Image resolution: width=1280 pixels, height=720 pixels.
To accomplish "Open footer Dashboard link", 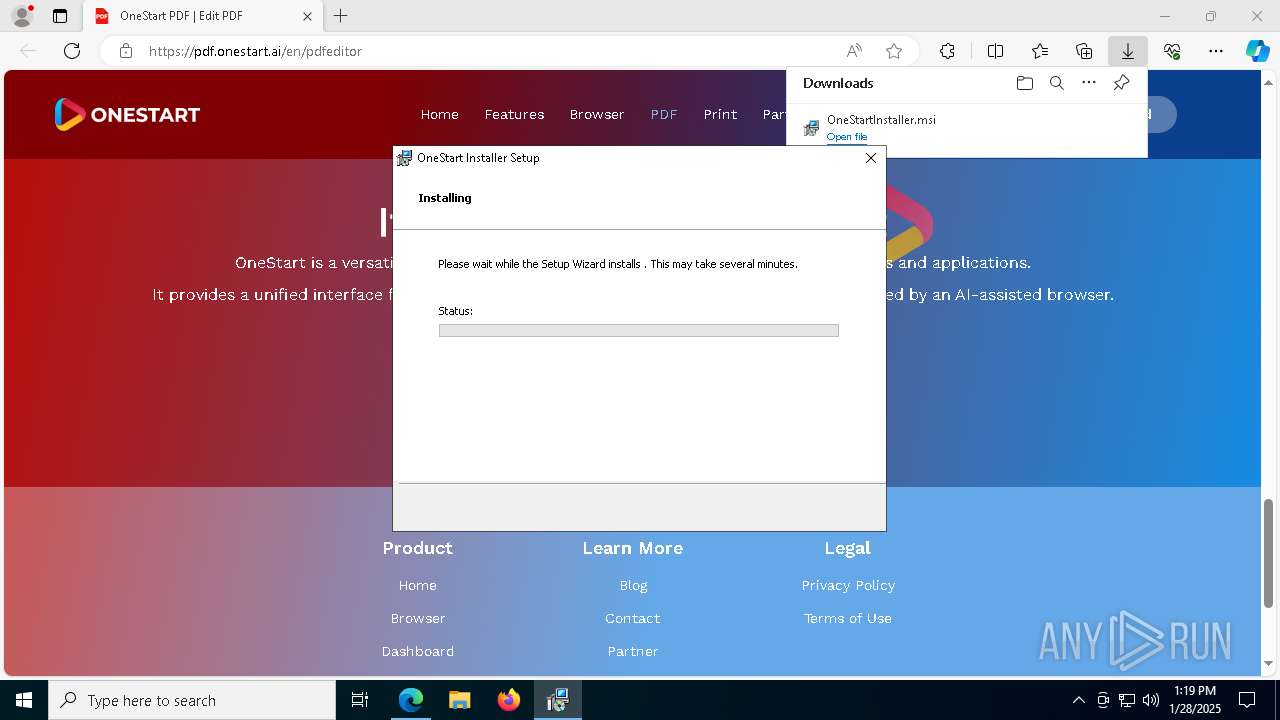I will 418,651.
